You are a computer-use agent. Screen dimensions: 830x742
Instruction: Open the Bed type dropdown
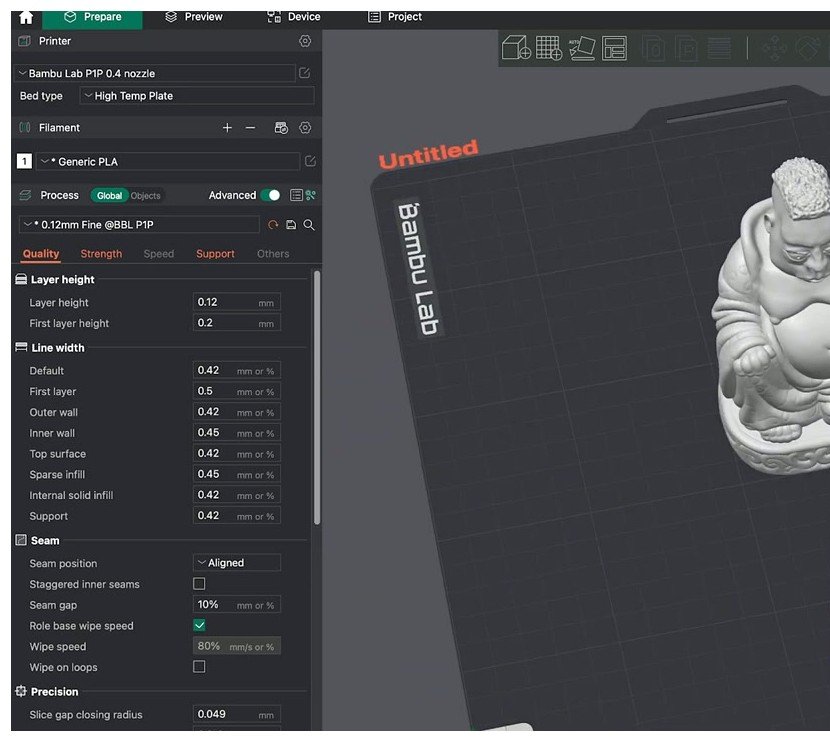point(196,96)
